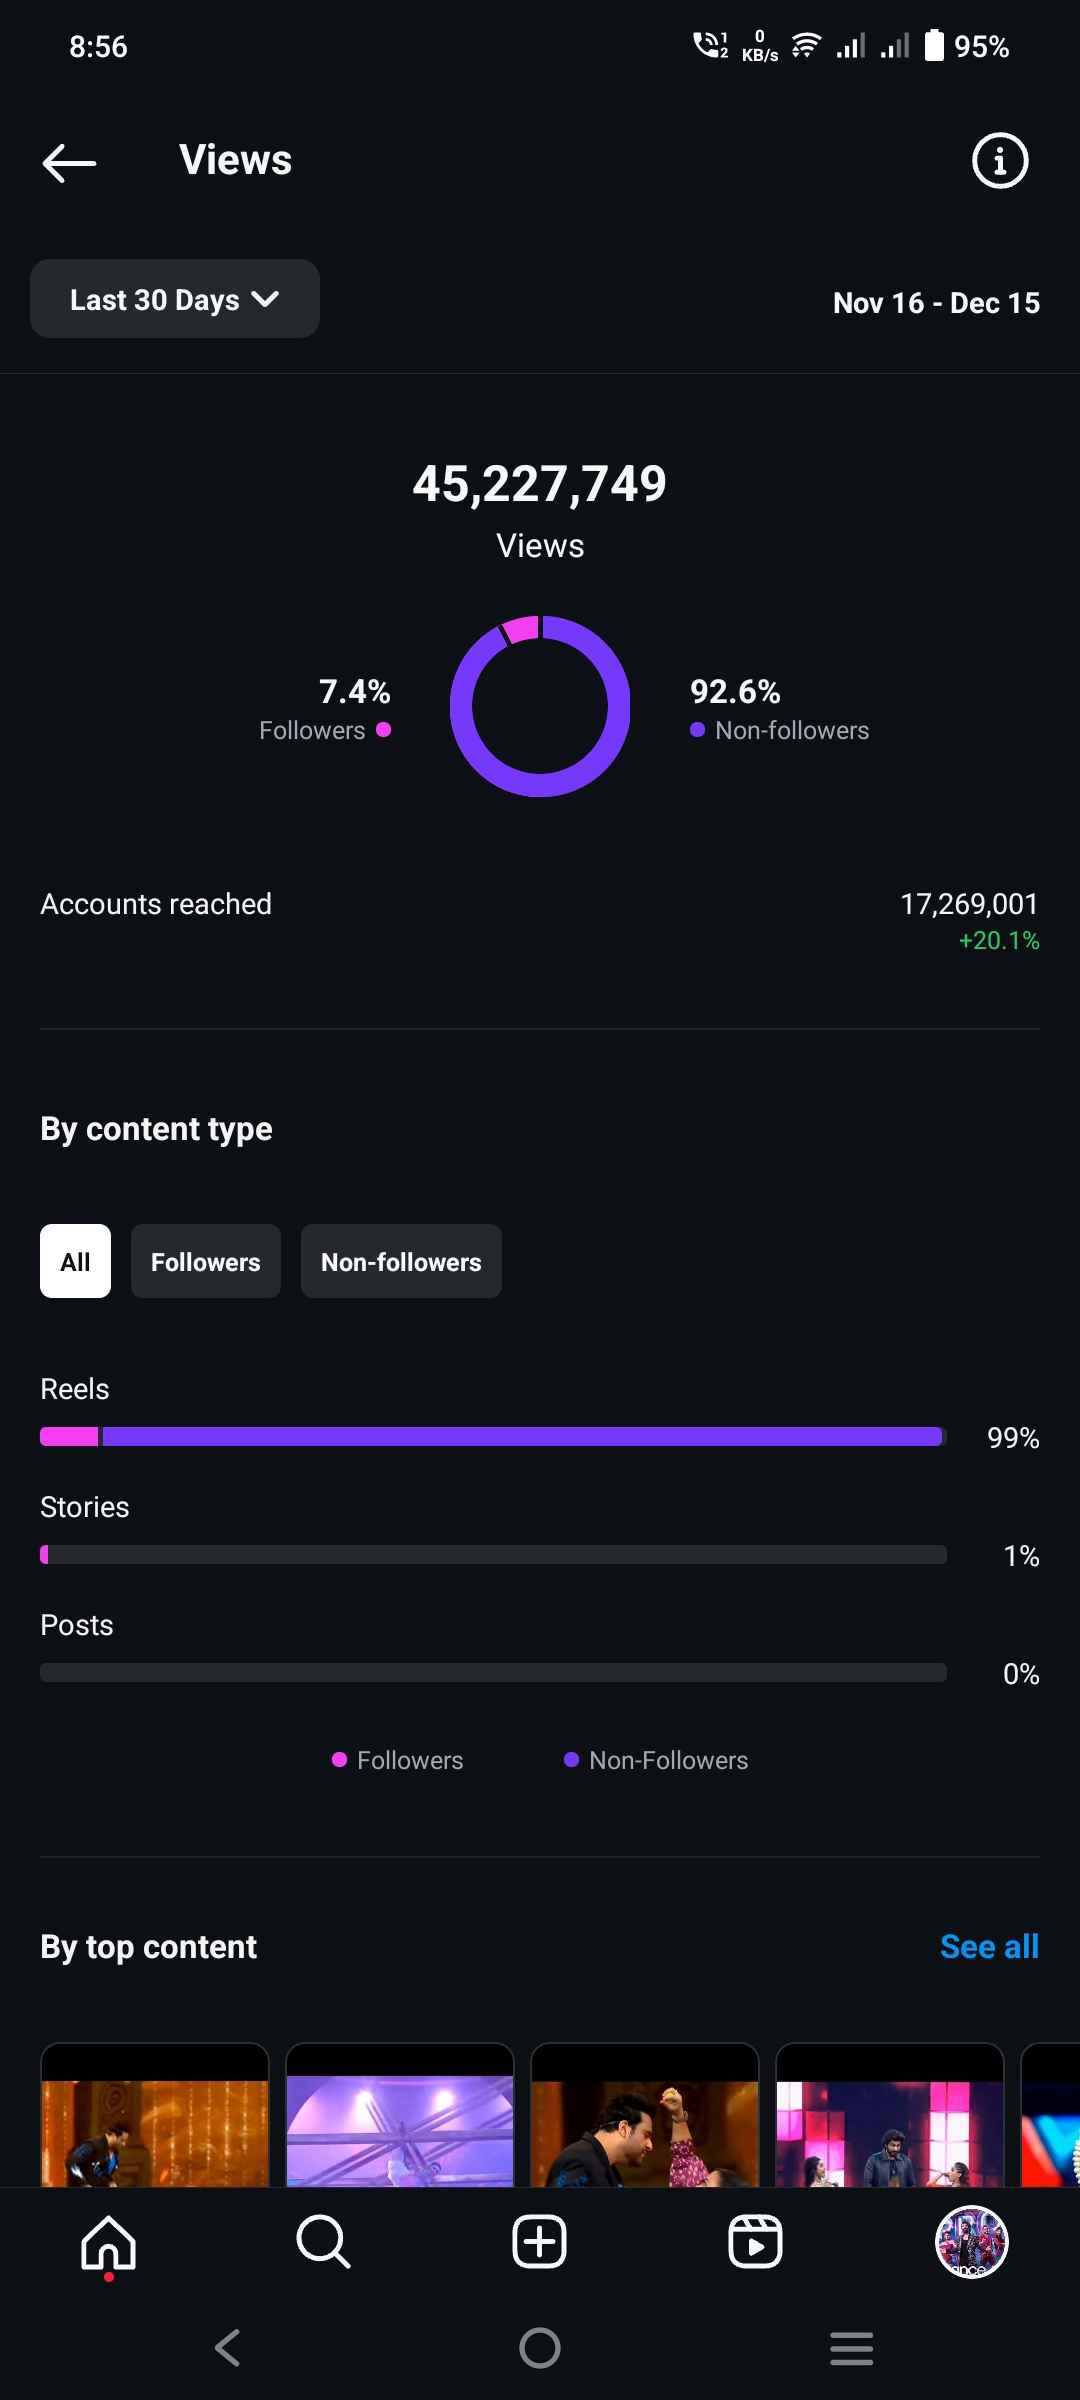The width and height of the screenshot is (1080, 2400).
Task: Select the All content filter
Action: [x=75, y=1261]
